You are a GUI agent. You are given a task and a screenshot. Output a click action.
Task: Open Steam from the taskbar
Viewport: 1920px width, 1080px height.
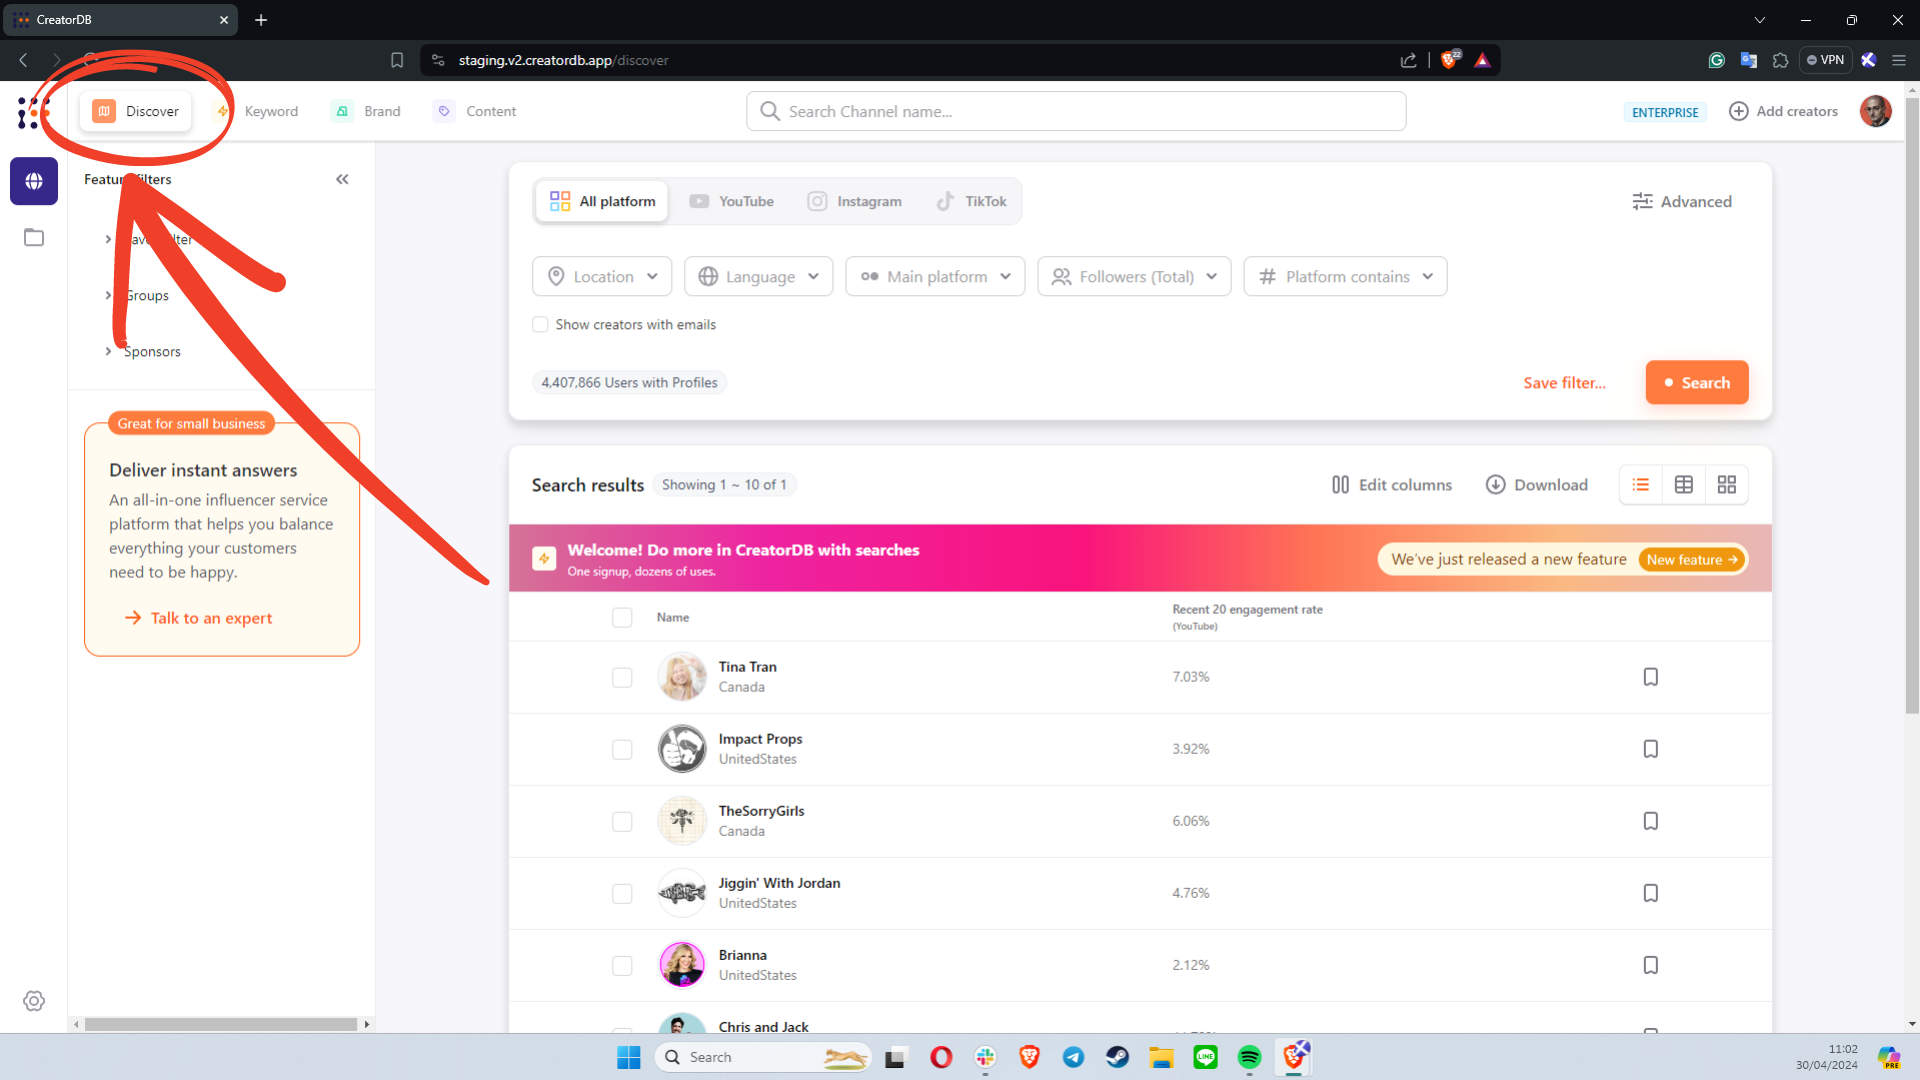1117,1057
